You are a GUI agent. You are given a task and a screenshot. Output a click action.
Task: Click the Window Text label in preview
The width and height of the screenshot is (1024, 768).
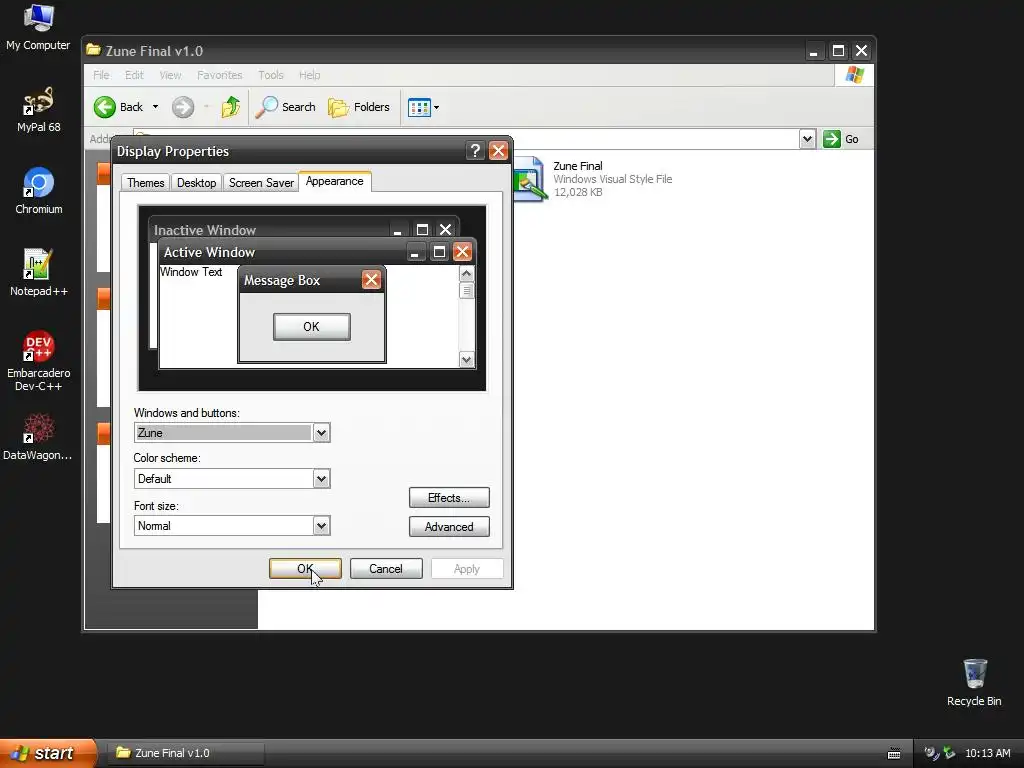point(191,272)
